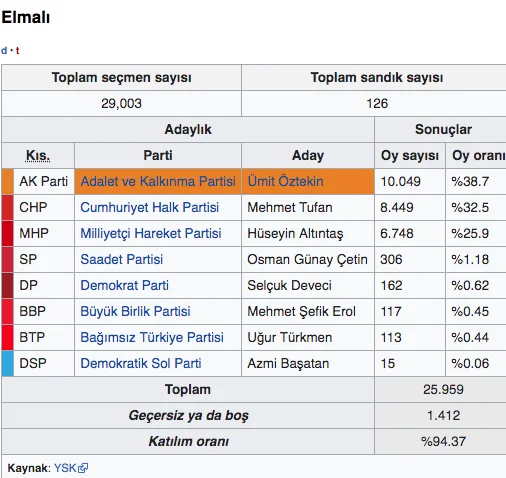Viewport: 506px width, 478px height.
Task: Open Demokrat Parti link
Action: click(125, 285)
